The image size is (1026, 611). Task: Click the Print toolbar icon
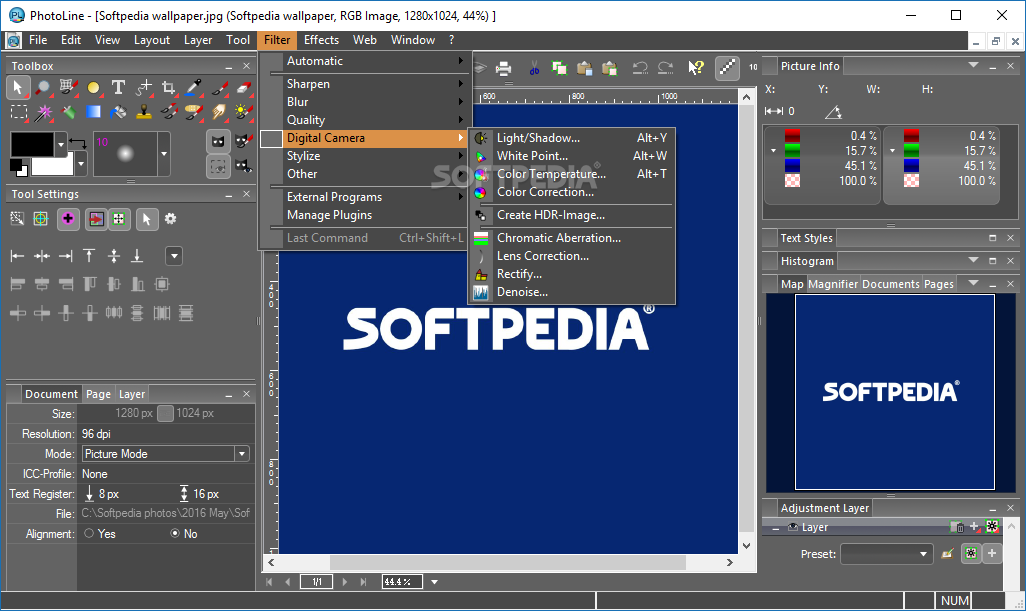click(x=504, y=68)
